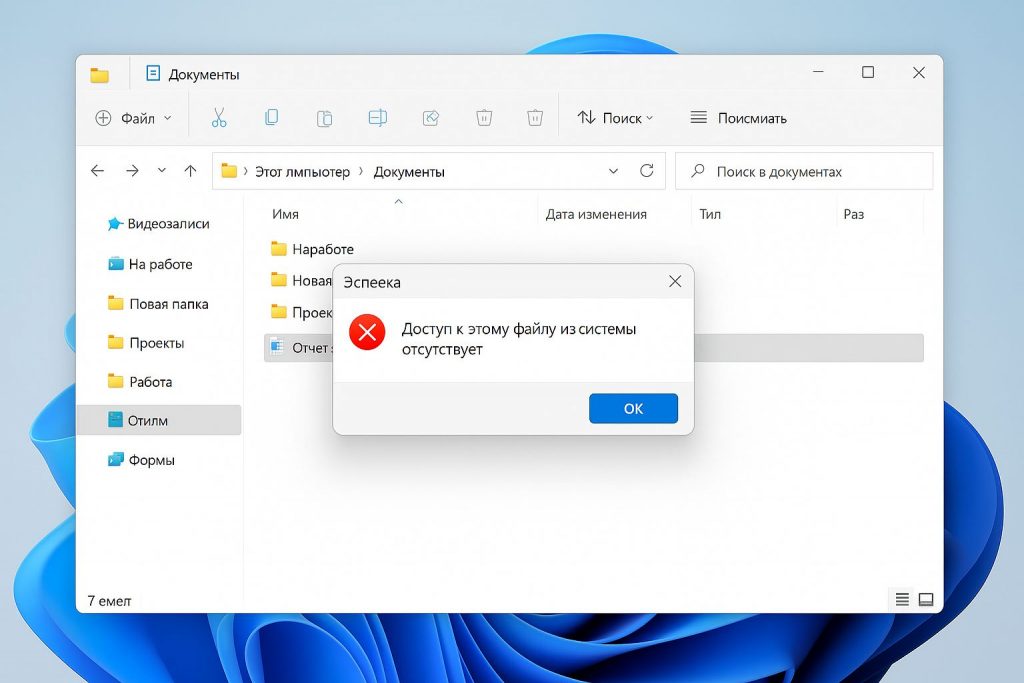Select the Наработе folder in file list
Screen dimensions: 1024x683
312,249
